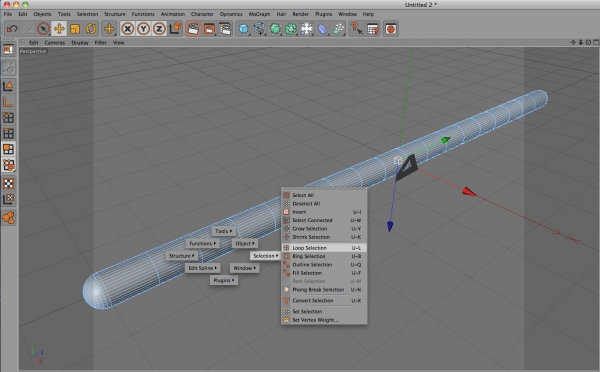Viewport: 600px width, 372px height.
Task: Click the viewport pan navigation icon
Action: 573,42
